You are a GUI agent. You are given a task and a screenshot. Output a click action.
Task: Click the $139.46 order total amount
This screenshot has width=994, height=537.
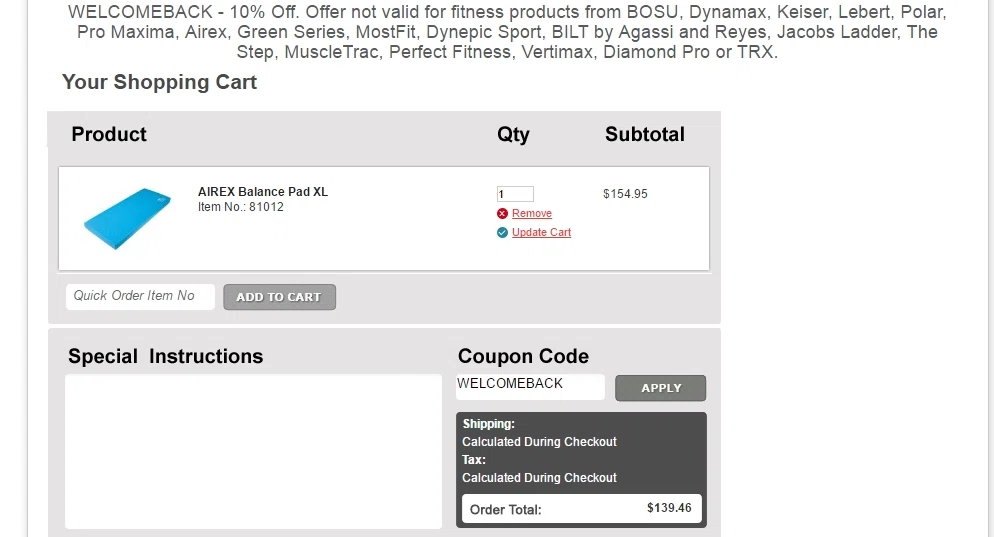coord(669,508)
